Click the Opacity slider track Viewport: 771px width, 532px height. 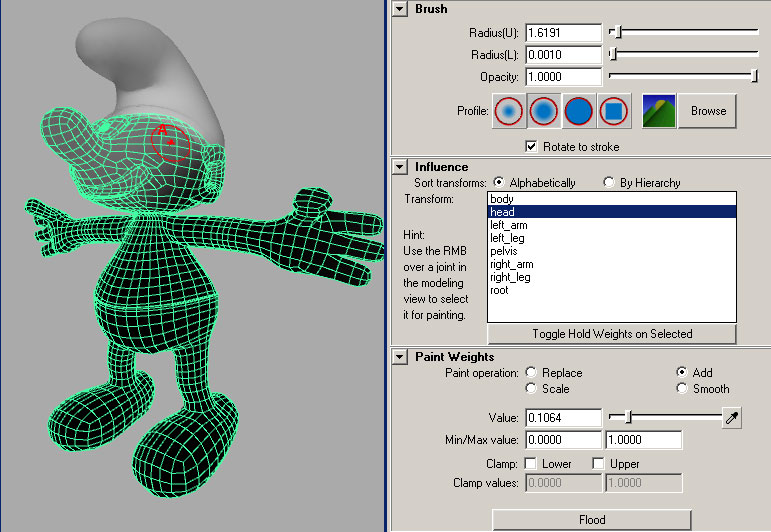680,77
